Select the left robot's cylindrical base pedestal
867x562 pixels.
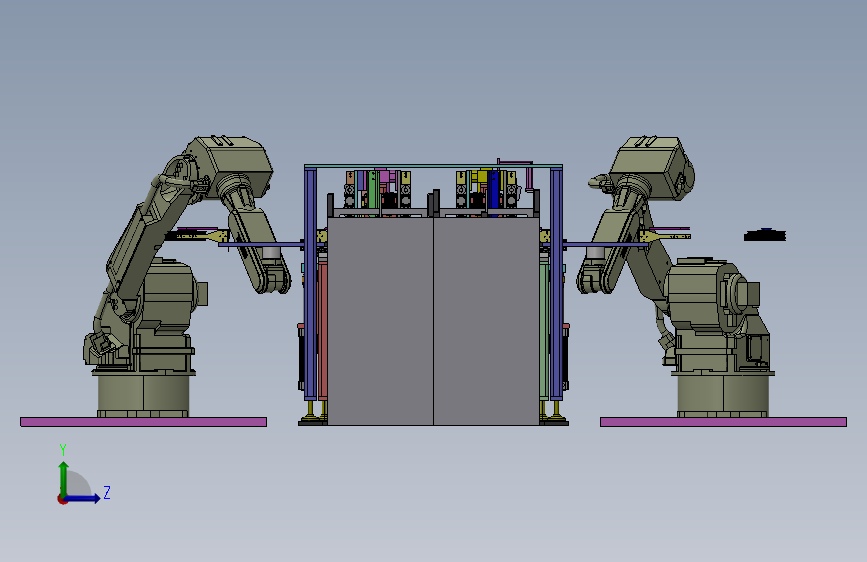(x=143, y=394)
